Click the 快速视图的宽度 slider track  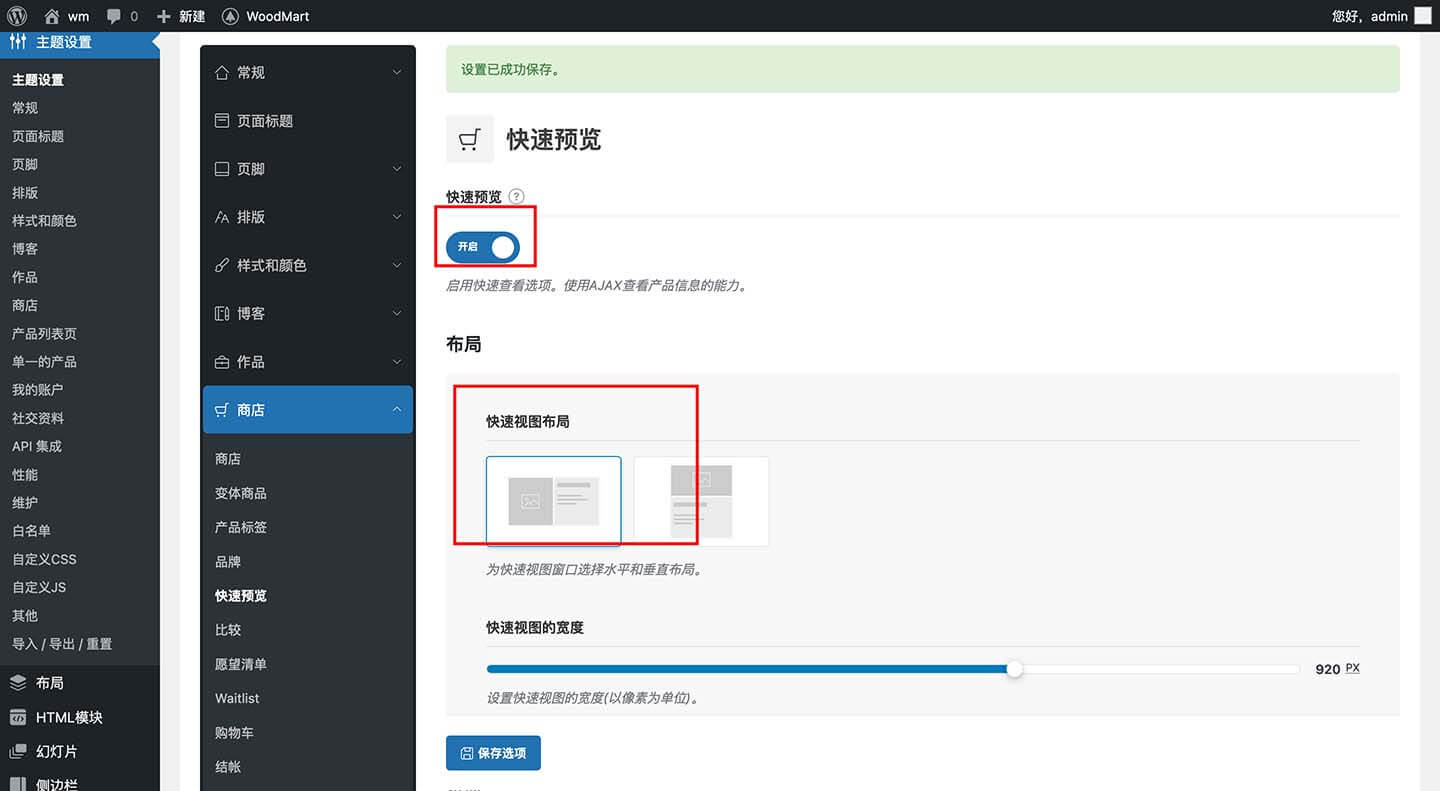tap(893, 669)
